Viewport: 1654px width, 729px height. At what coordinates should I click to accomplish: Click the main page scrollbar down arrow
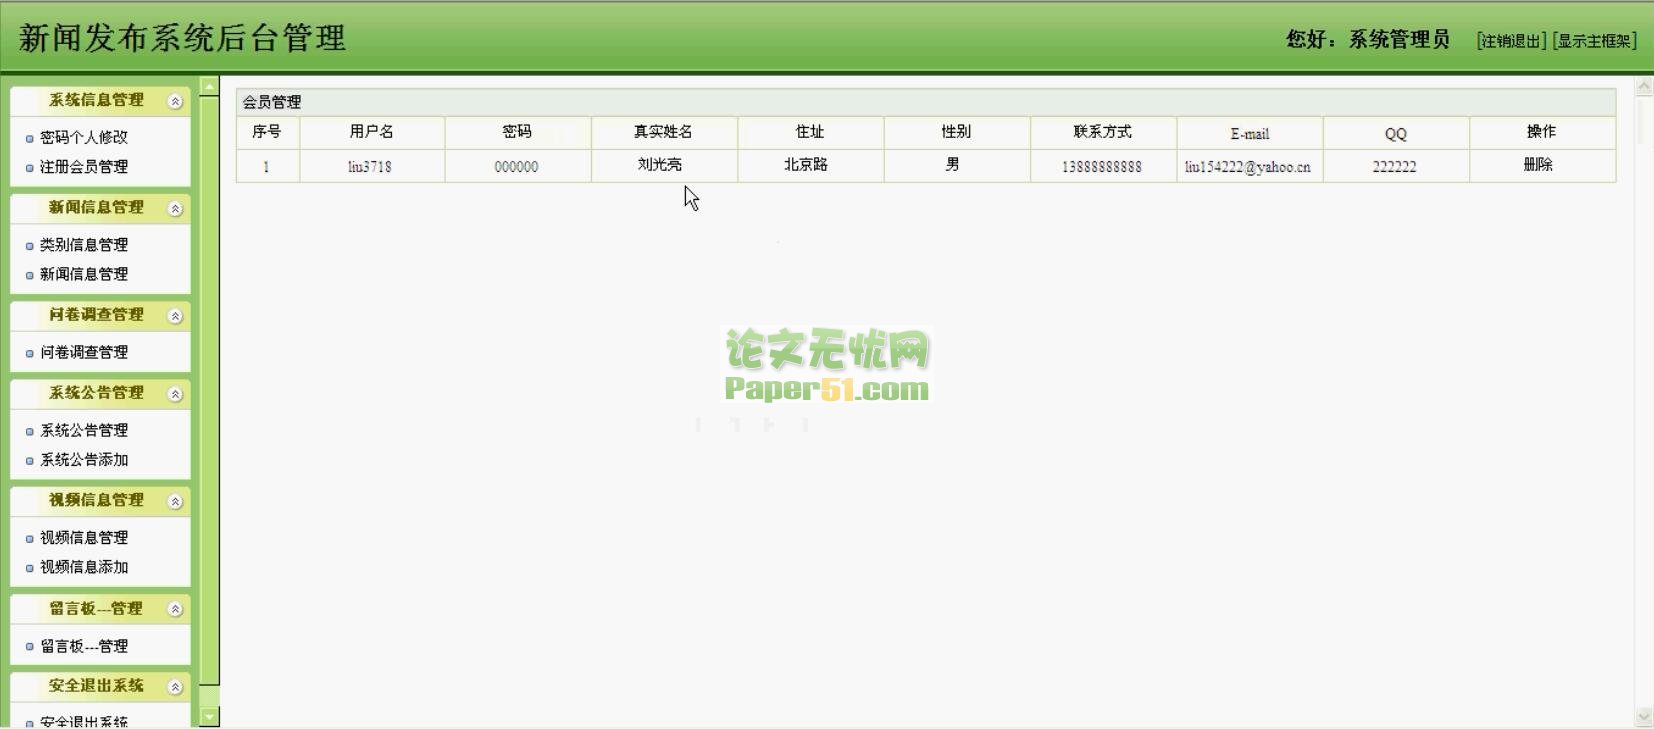coord(1644,716)
